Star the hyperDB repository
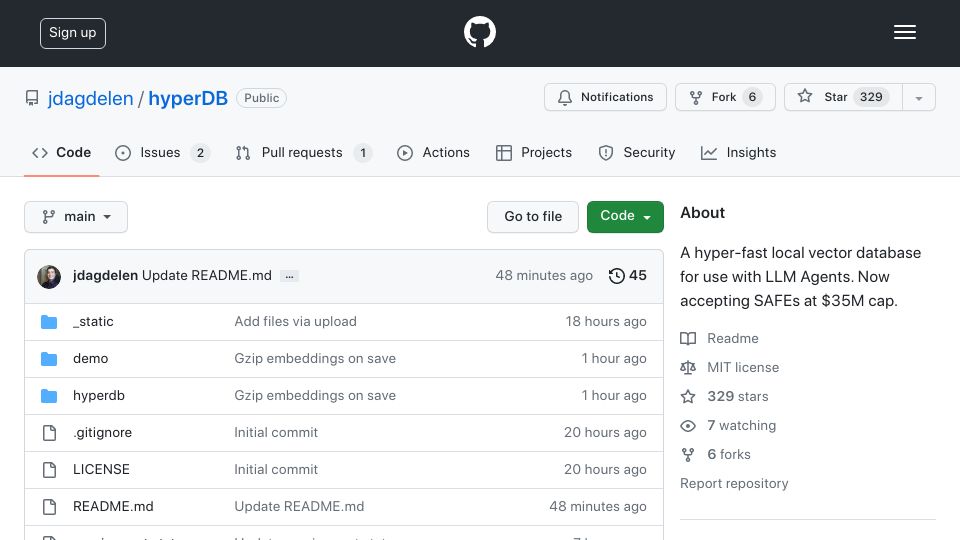Image resolution: width=960 pixels, height=540 pixels. pos(843,97)
